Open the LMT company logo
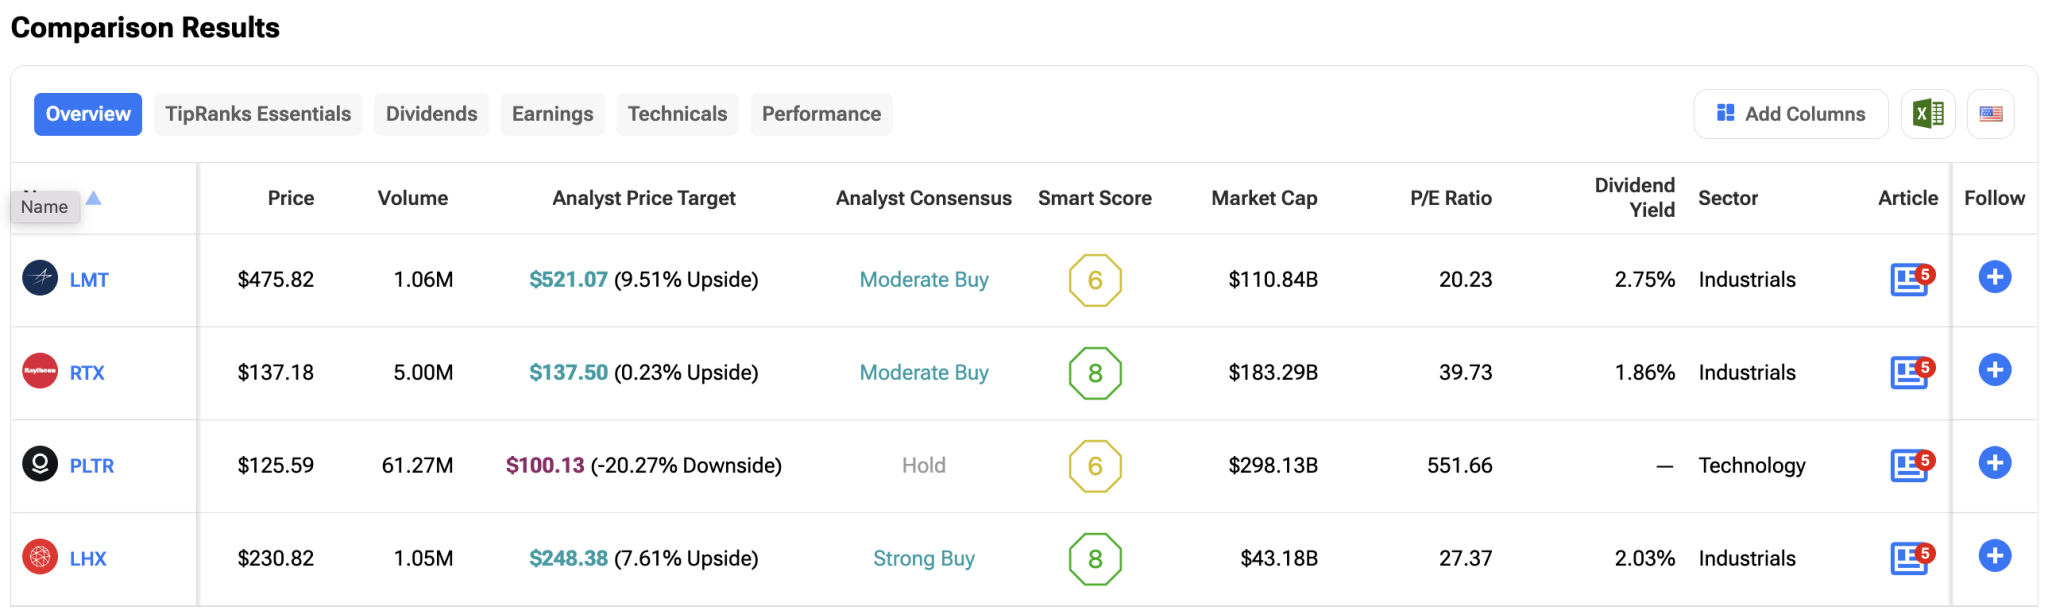Image resolution: width=2048 pixels, height=615 pixels. click(x=40, y=278)
